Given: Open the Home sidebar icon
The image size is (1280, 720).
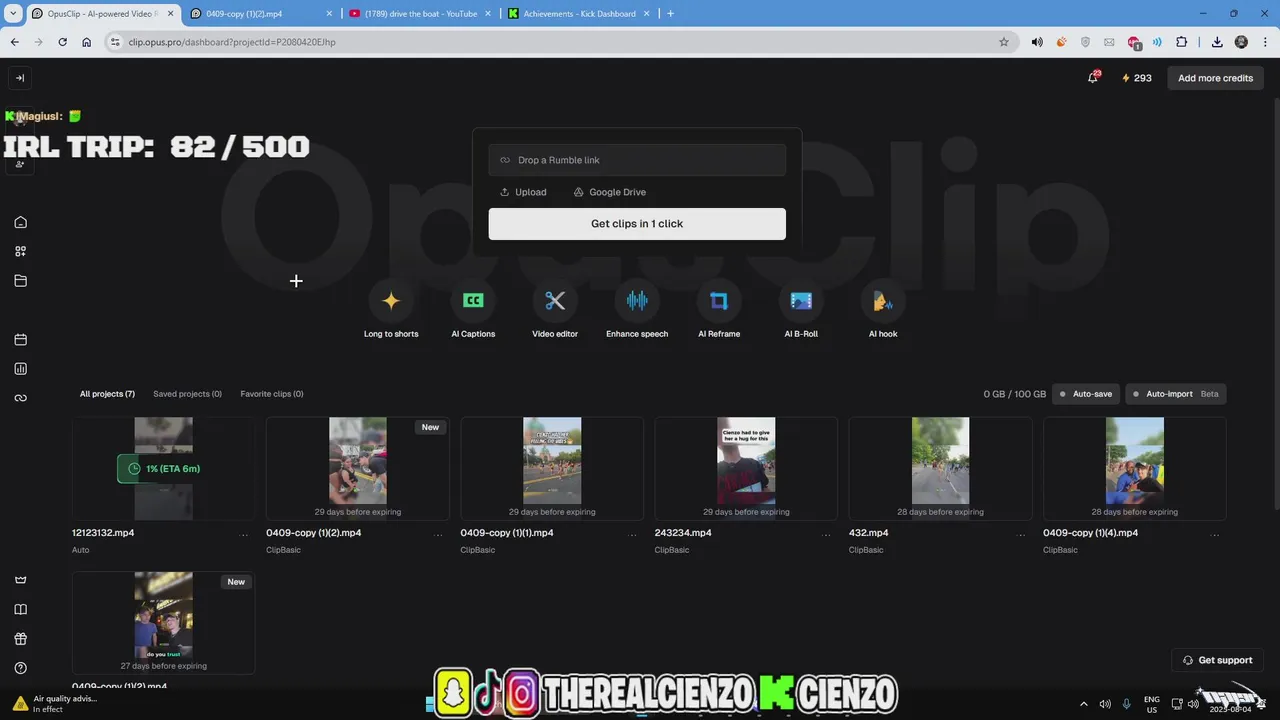Looking at the screenshot, I should click(x=20, y=222).
